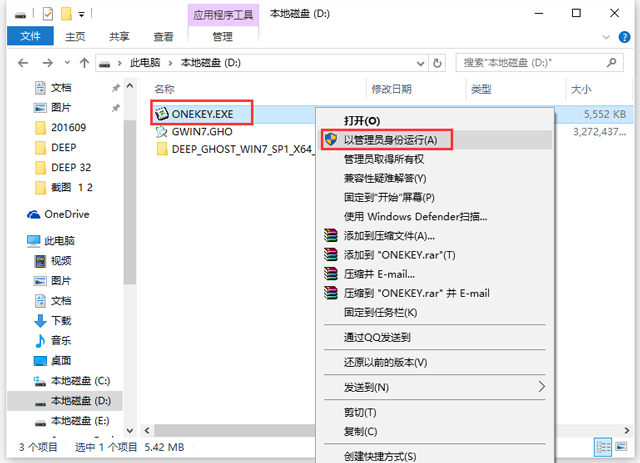Click the refresh icon beside address bar
Screen dimensions: 640x463
[x=437, y=63]
